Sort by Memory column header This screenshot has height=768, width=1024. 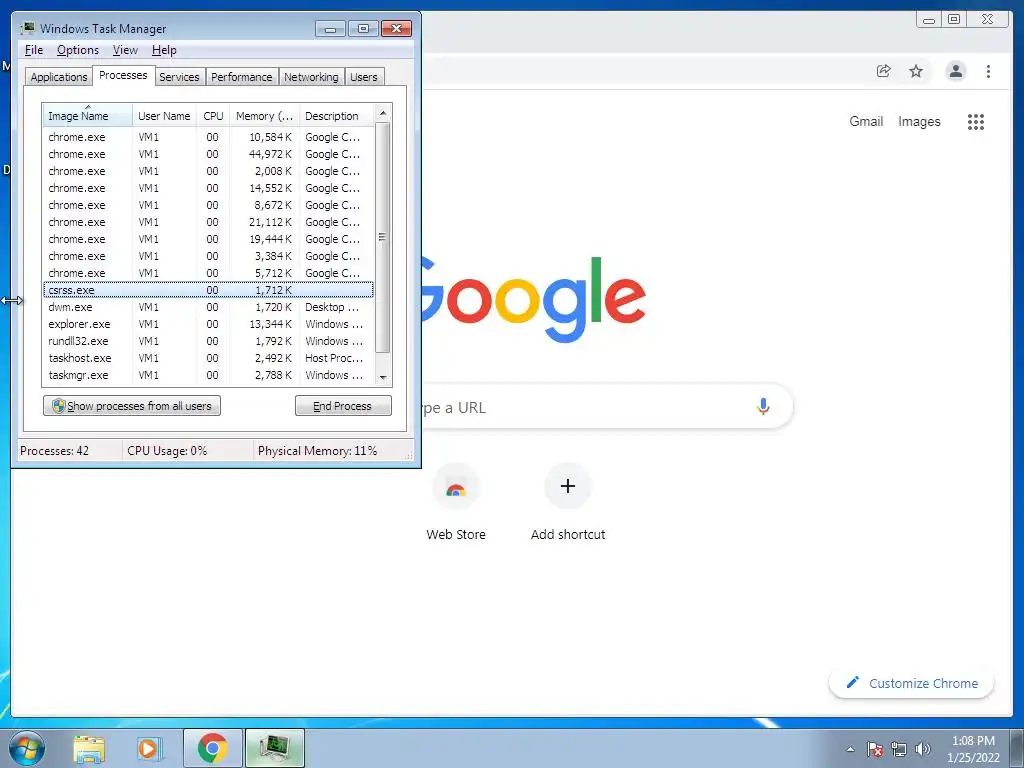[264, 116]
